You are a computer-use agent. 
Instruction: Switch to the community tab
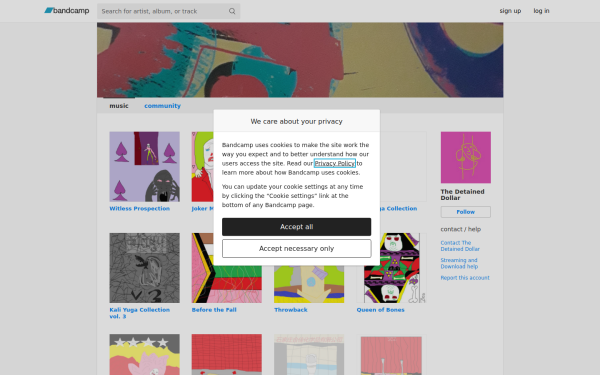point(162,106)
